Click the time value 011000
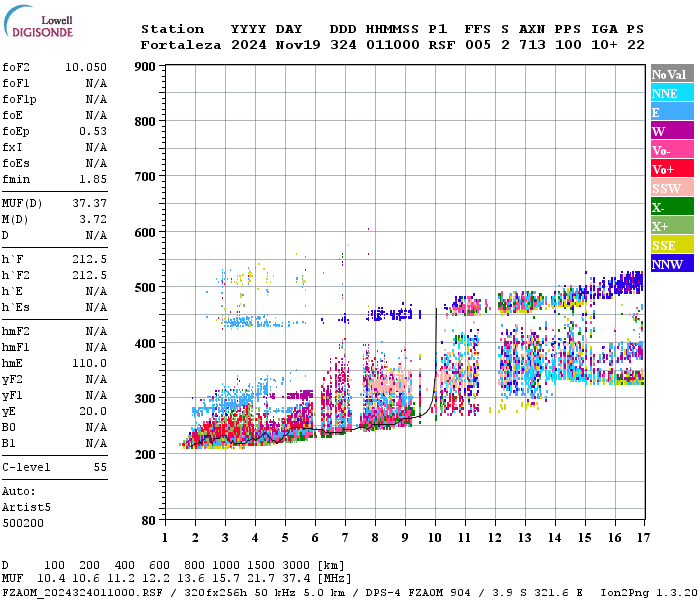 click(393, 45)
